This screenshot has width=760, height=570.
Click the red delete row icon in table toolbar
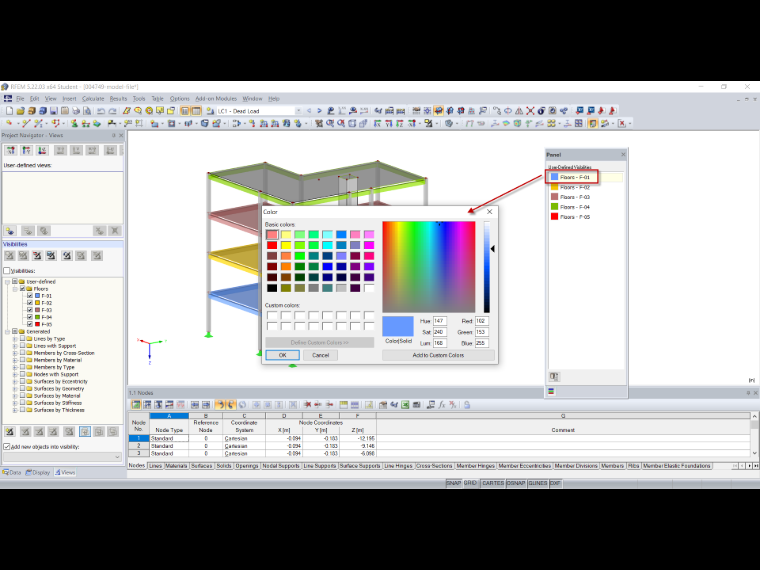click(307, 405)
